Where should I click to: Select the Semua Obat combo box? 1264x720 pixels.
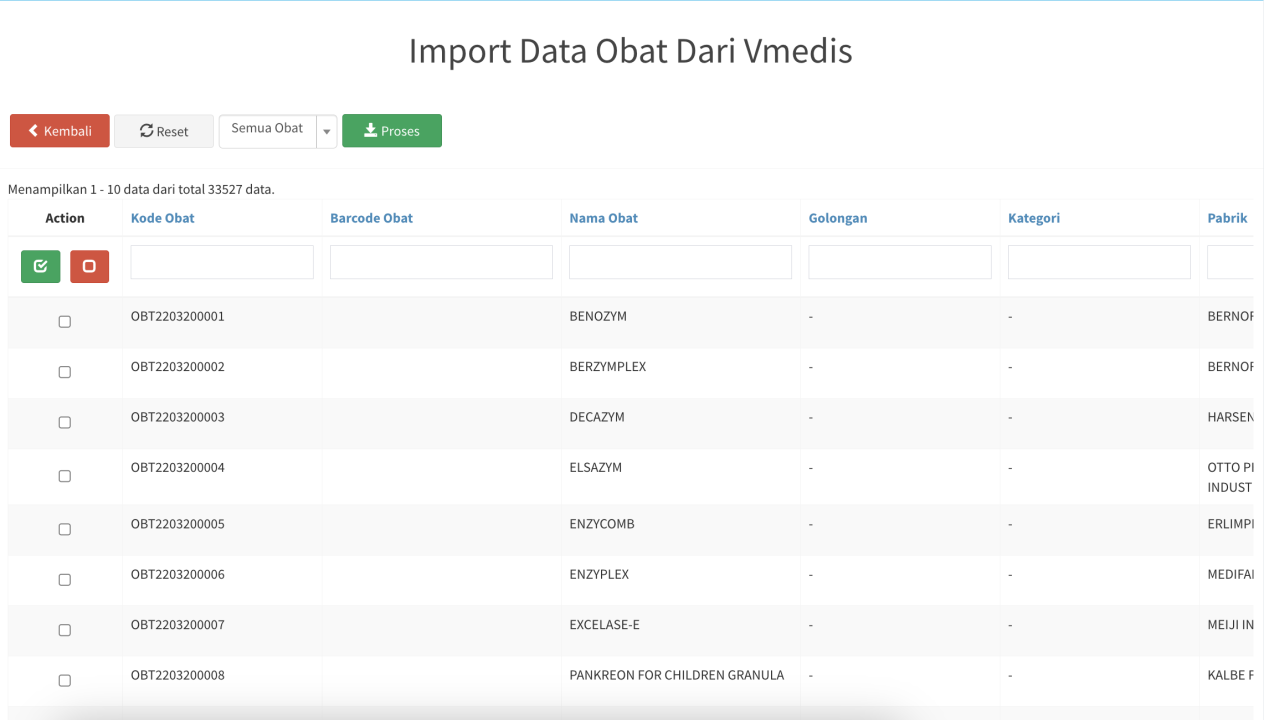(x=267, y=131)
